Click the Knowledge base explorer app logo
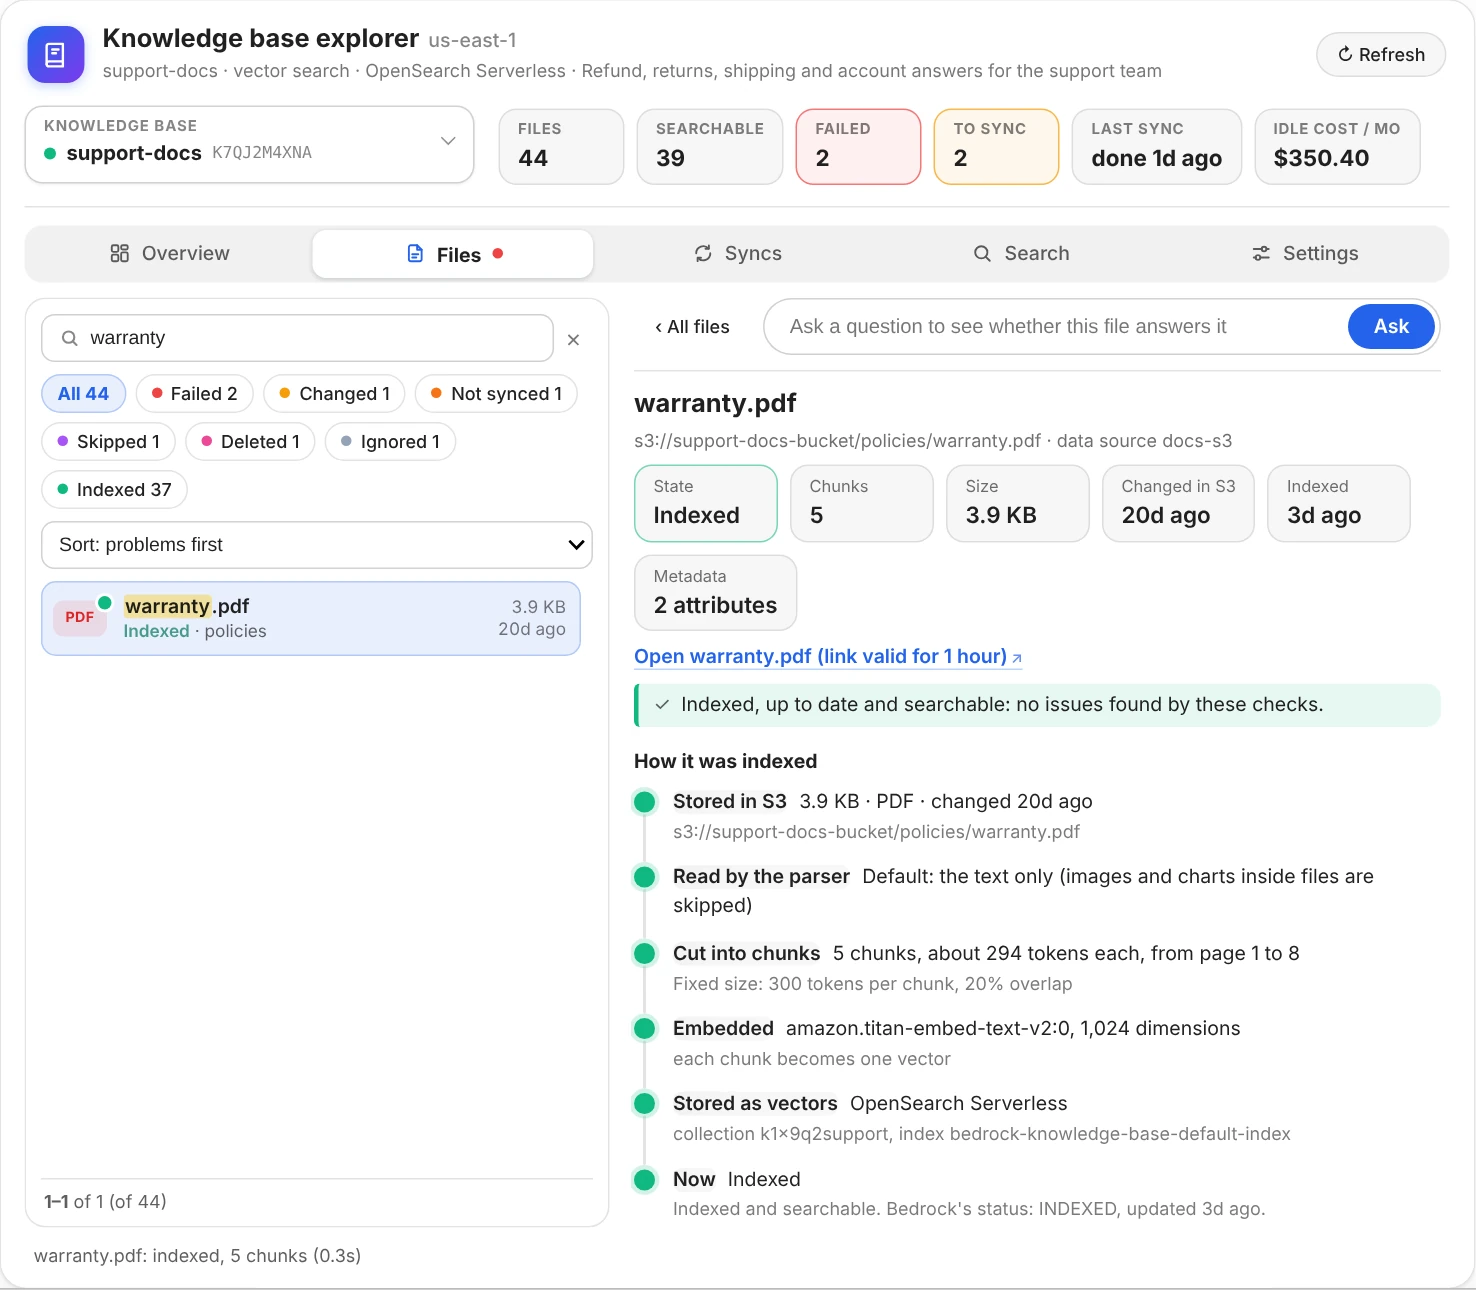Screen dimensions: 1476x1290 tap(56, 54)
